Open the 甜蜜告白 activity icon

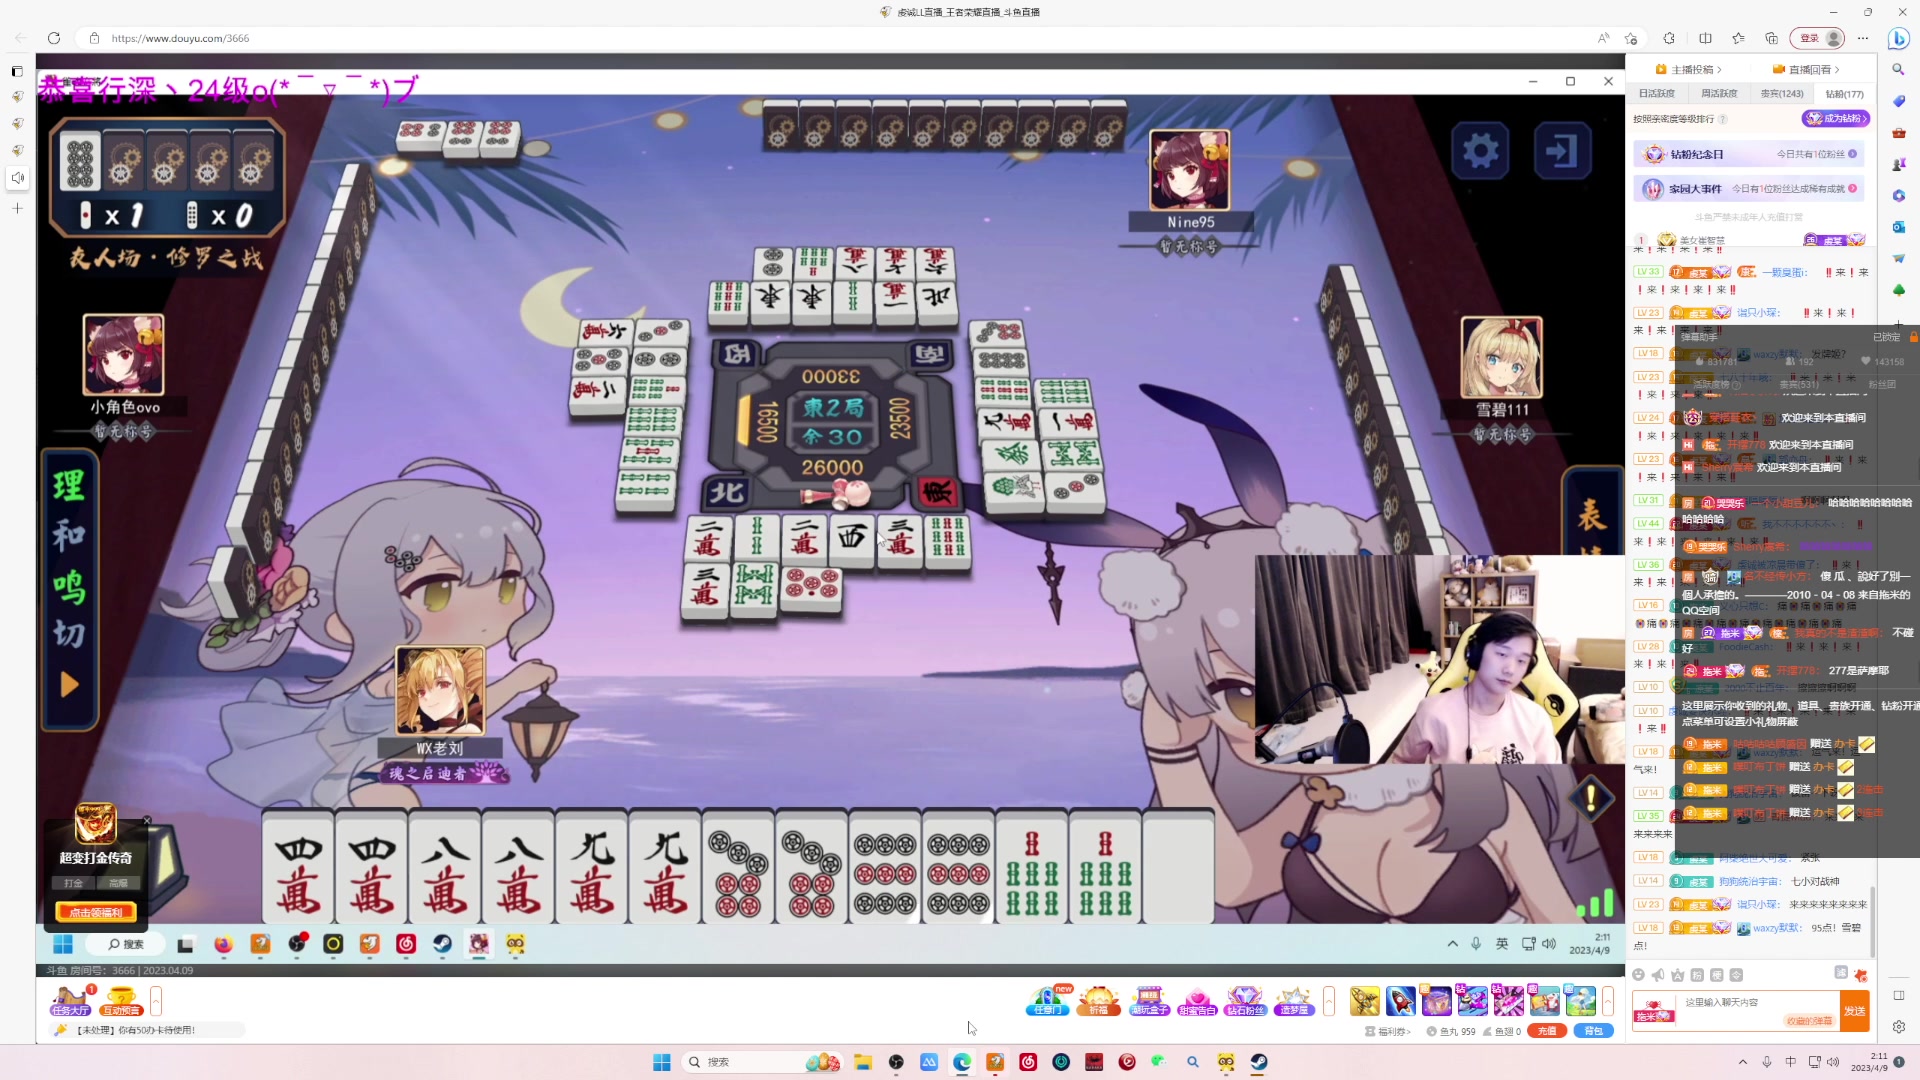1197,1001
